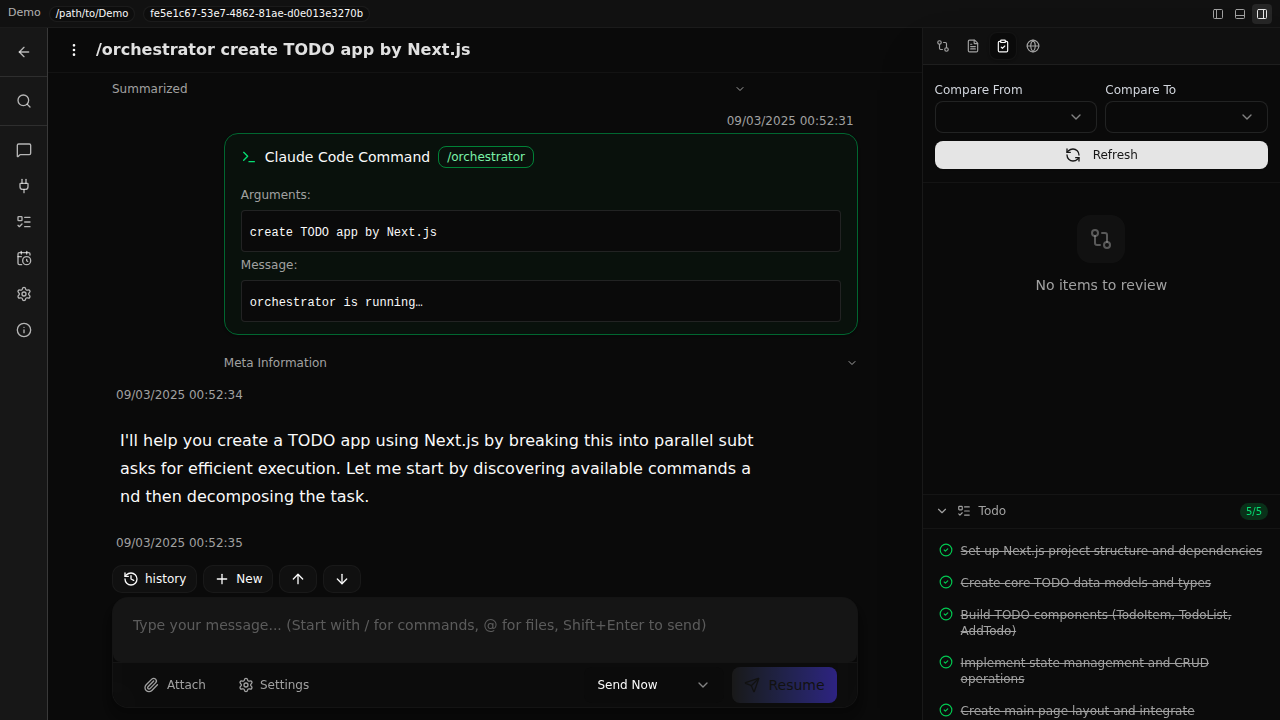Open the Compare From dropdown
1280x720 pixels.
(x=1014, y=117)
